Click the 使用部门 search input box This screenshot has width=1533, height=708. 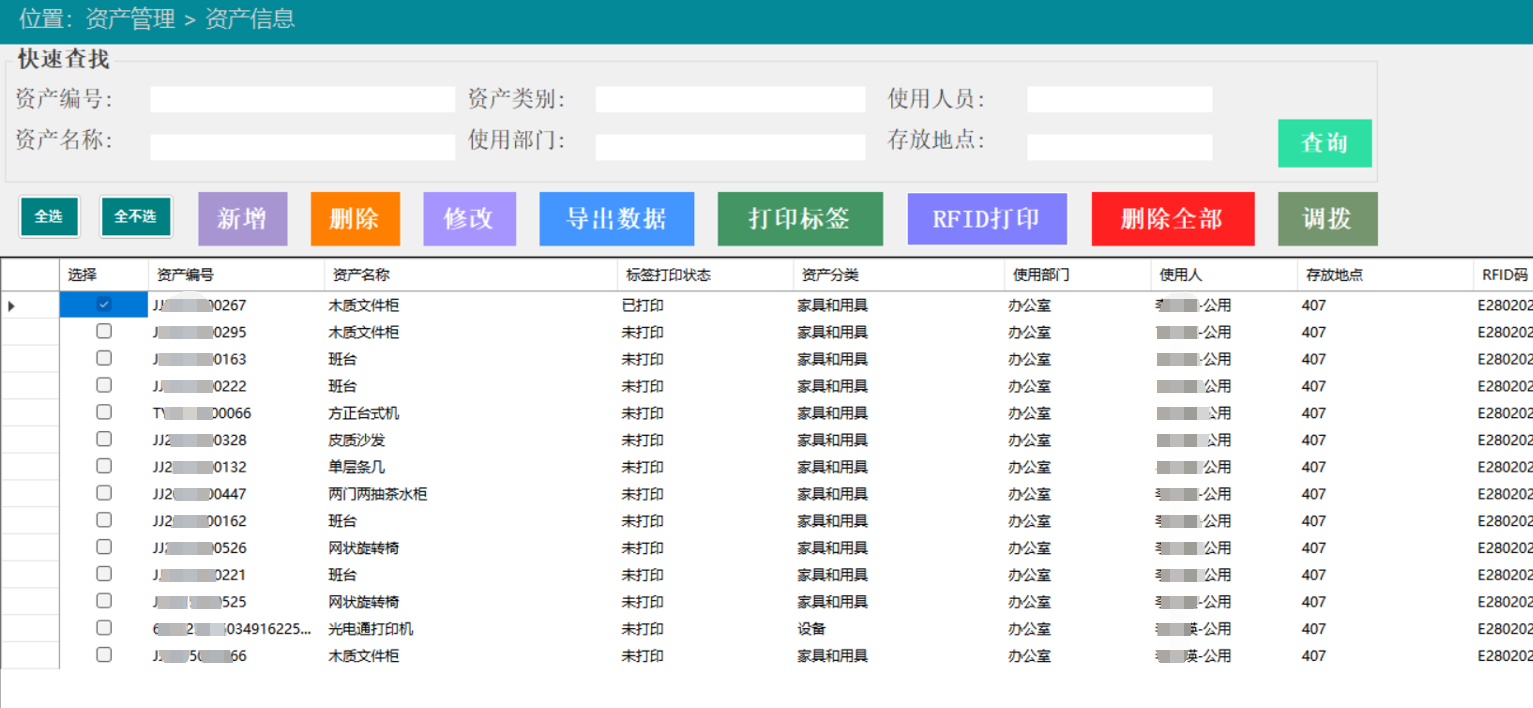(x=730, y=147)
